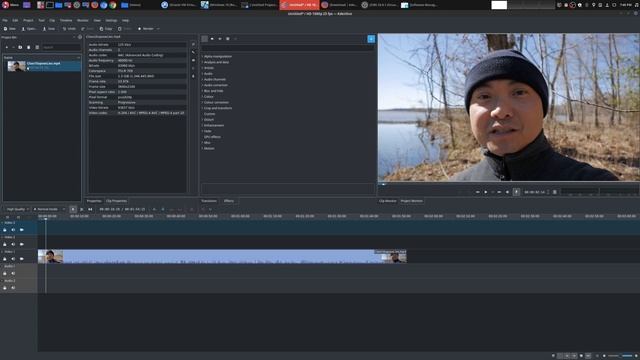Toggle lock on Video 3 track
Image resolution: width=640 pixels, height=360 pixels.
pos(5,230)
